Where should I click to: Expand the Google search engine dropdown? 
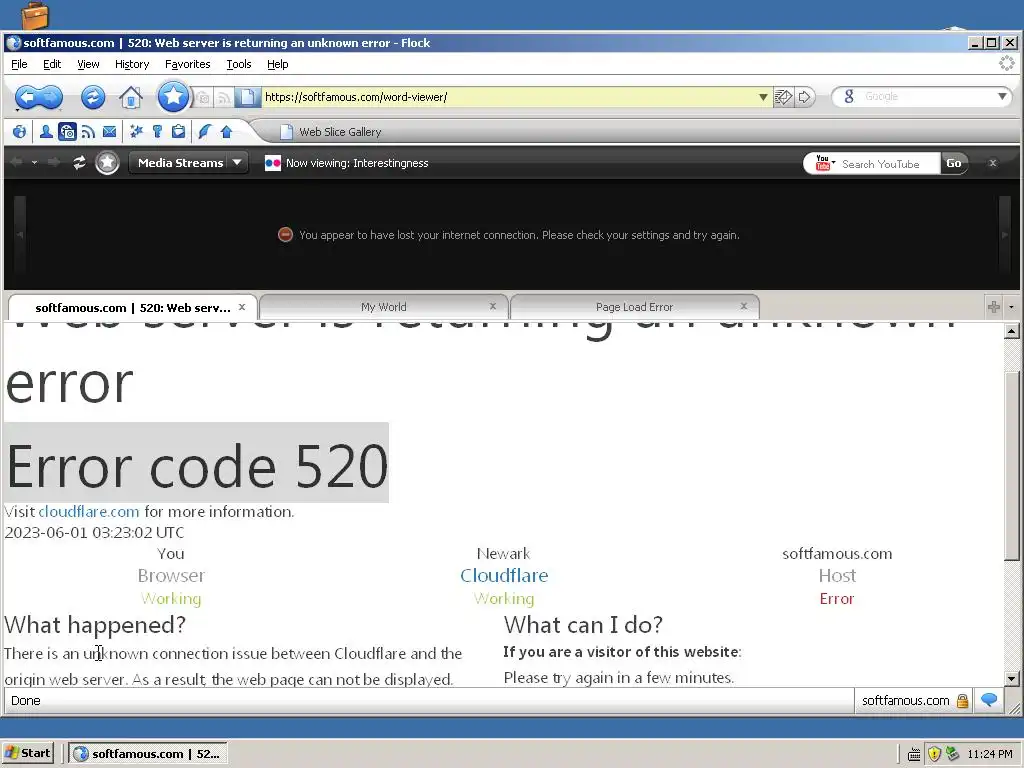coord(1002,97)
